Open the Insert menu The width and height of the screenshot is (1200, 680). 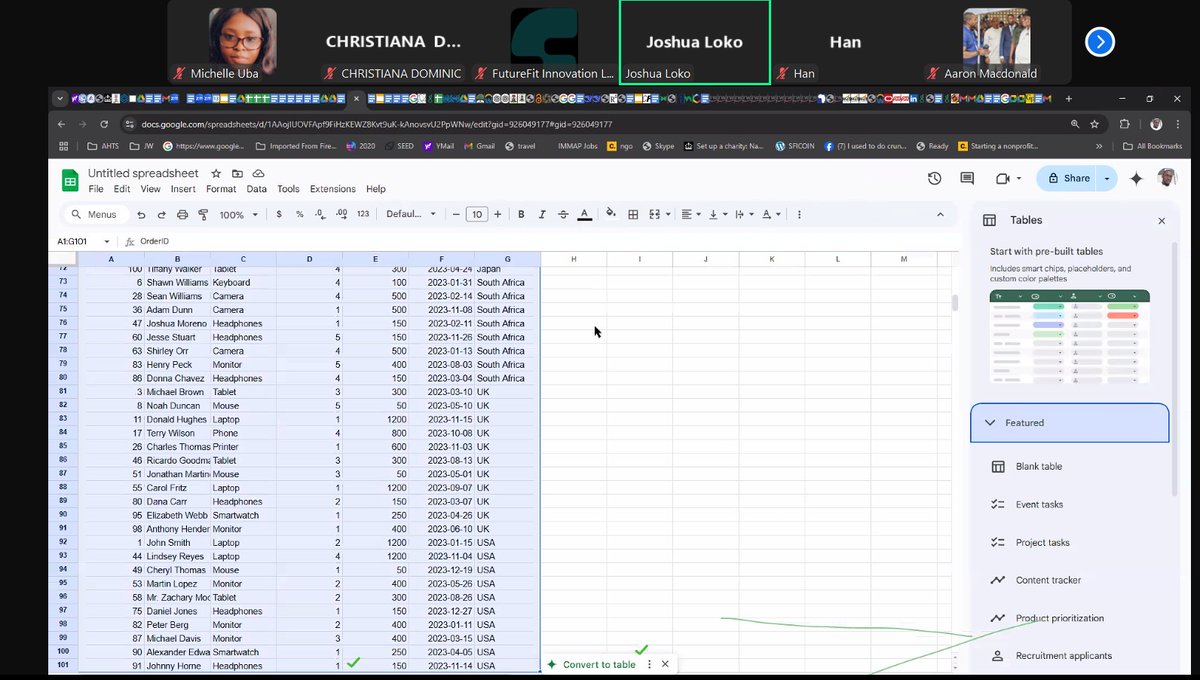click(183, 189)
